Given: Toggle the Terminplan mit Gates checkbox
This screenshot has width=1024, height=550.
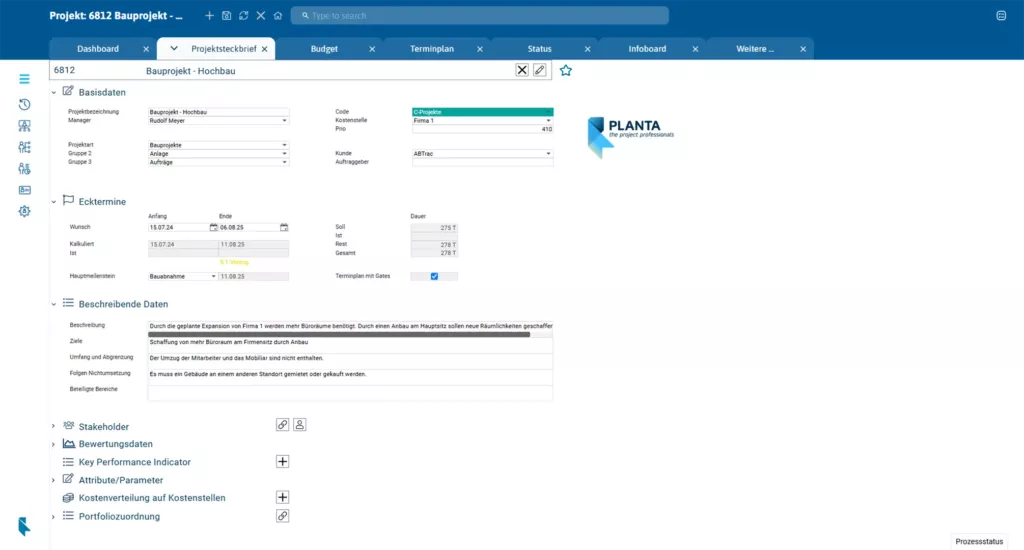Looking at the screenshot, I should (434, 276).
